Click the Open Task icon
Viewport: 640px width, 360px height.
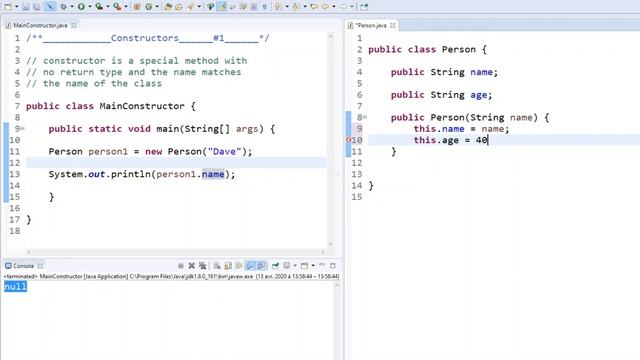pos(179,7)
